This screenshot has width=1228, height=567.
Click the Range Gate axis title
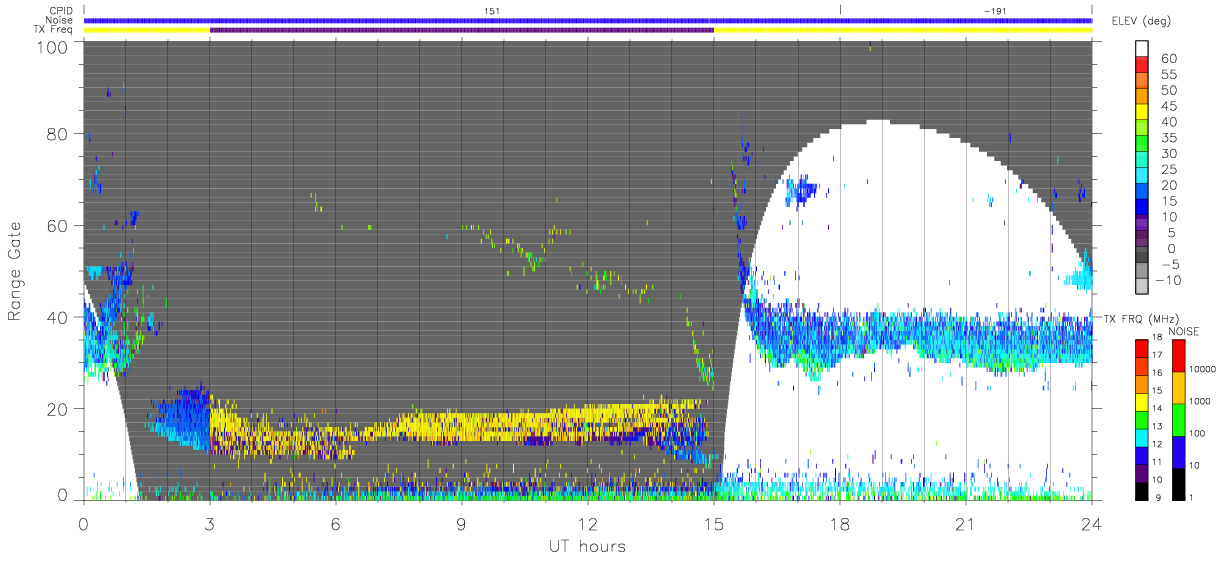15,272
